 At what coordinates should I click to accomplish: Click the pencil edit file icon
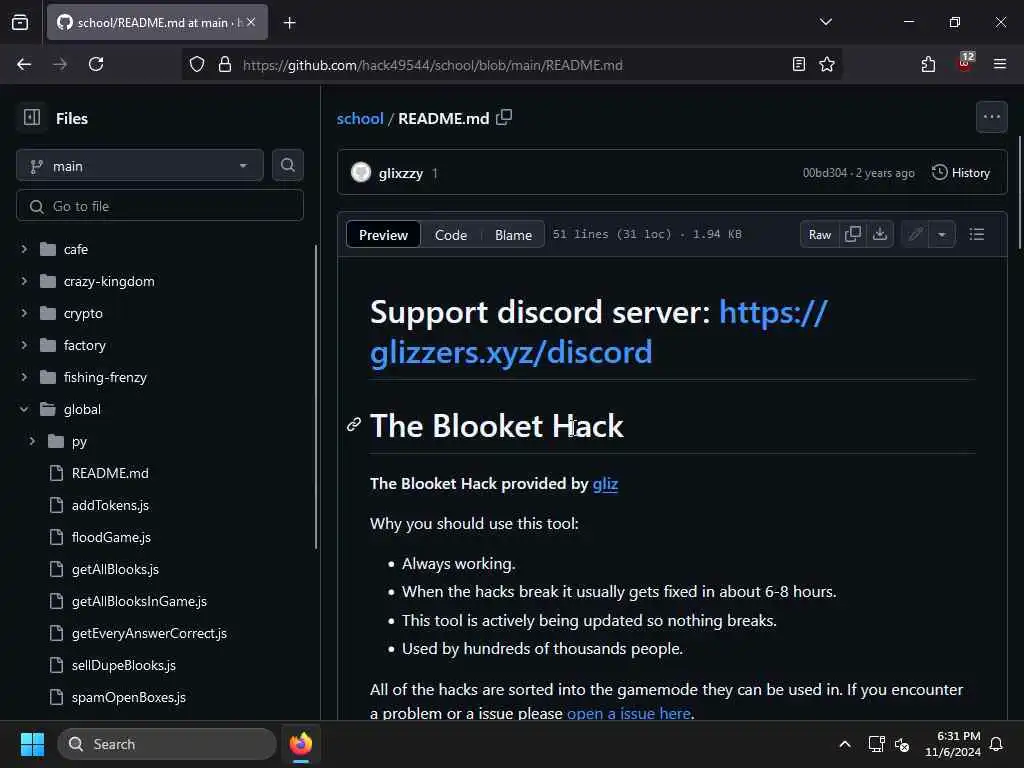point(915,234)
